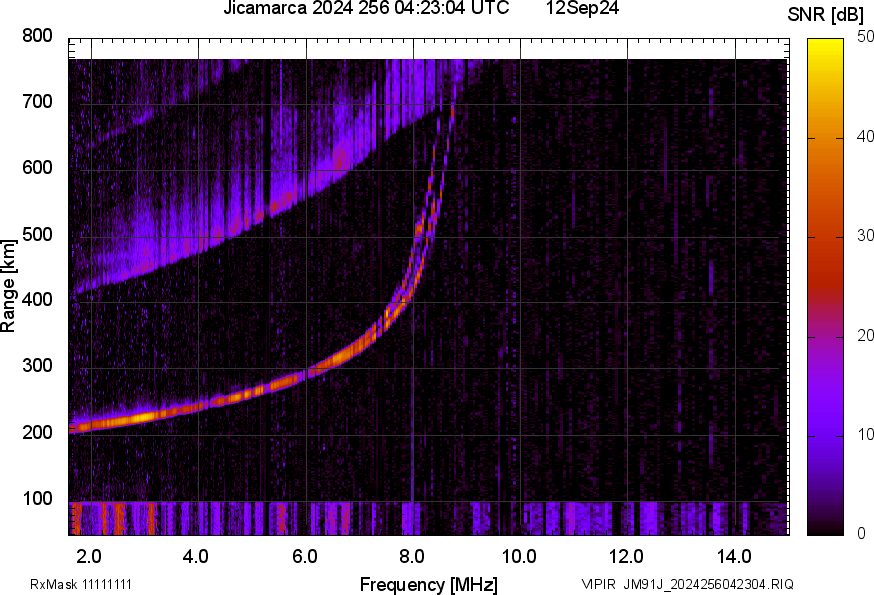This screenshot has height=595, width=874.
Task: Click the '12.0' frequency tick label
Action: click(627, 557)
